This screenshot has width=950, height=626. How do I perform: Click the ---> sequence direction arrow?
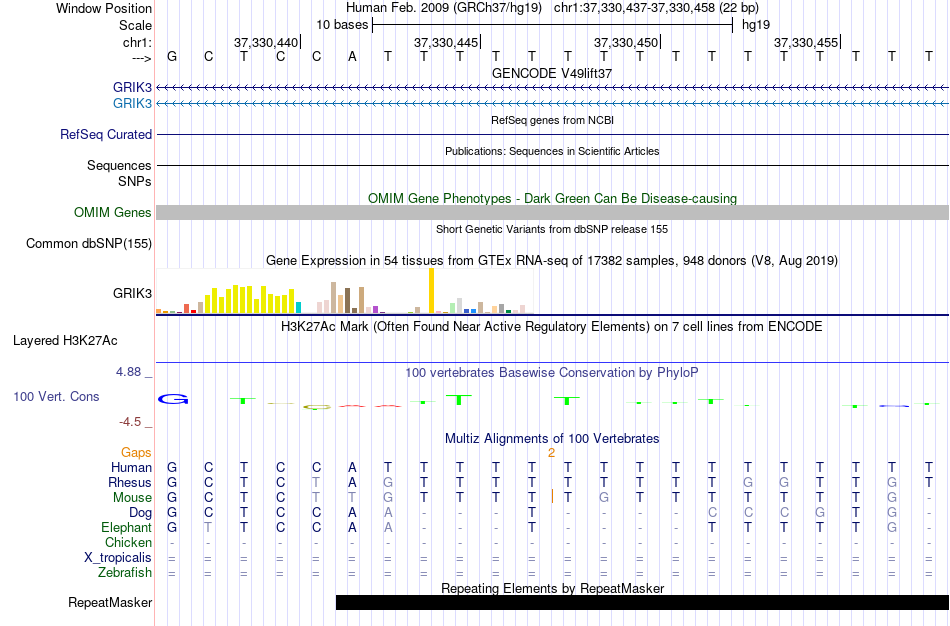(142, 58)
